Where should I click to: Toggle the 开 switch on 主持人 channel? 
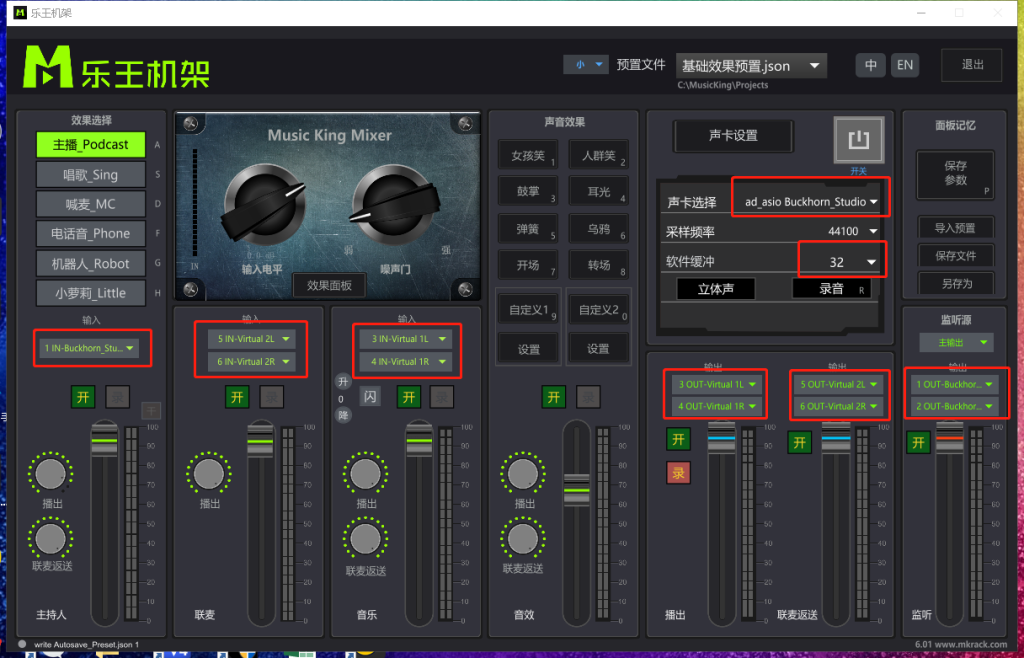point(83,396)
